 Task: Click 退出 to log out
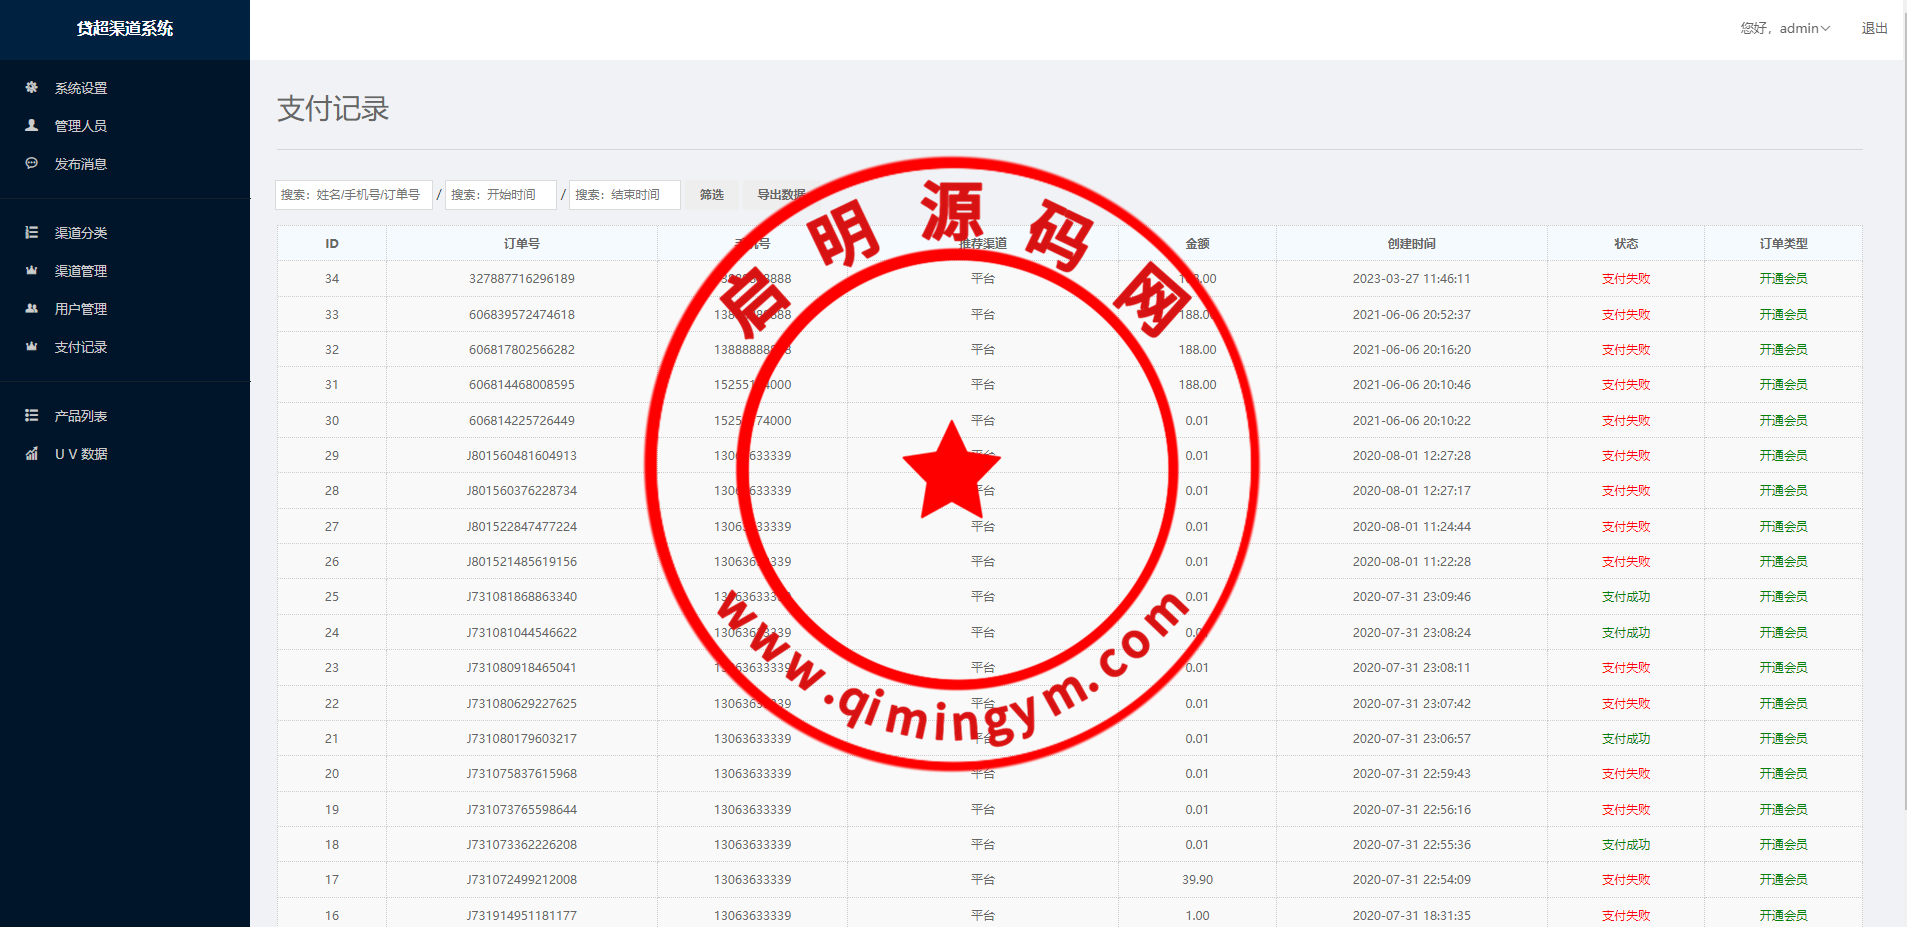[1874, 28]
